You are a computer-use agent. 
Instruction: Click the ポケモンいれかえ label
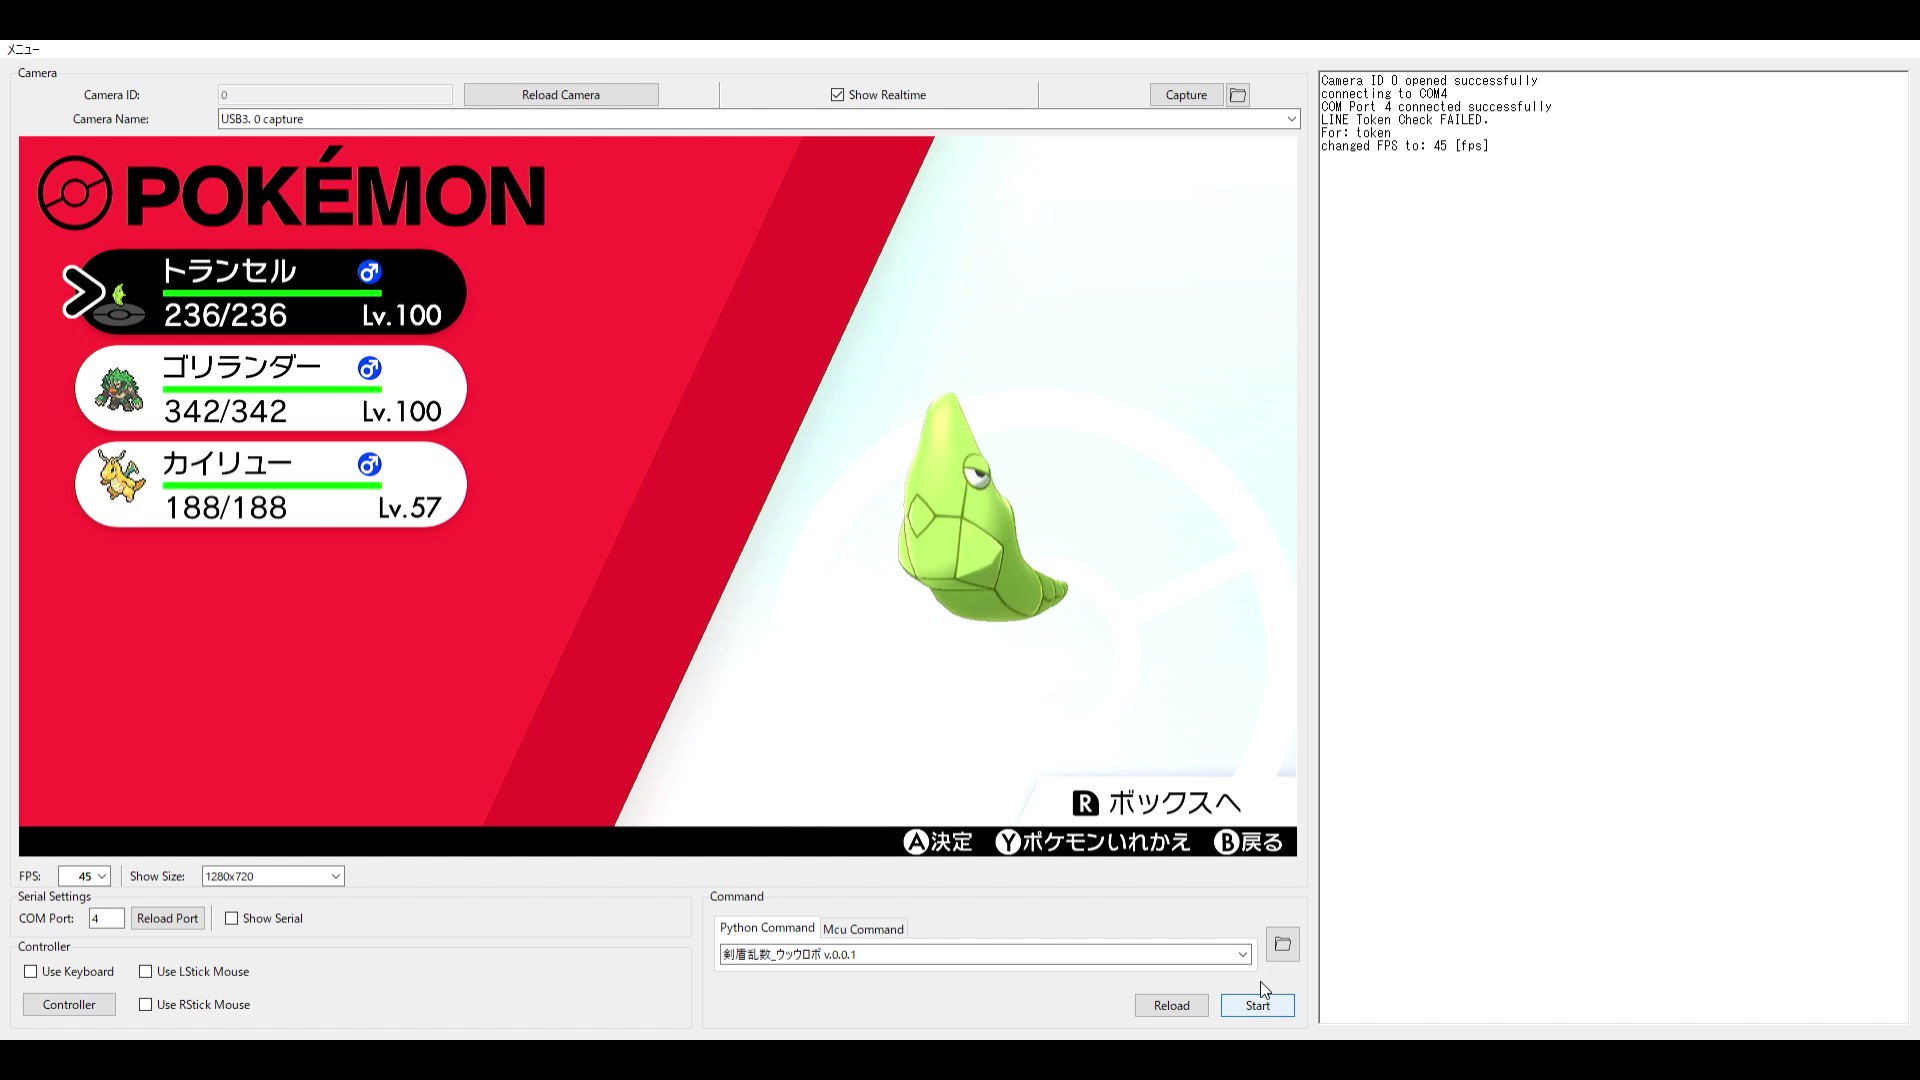[1107, 842]
